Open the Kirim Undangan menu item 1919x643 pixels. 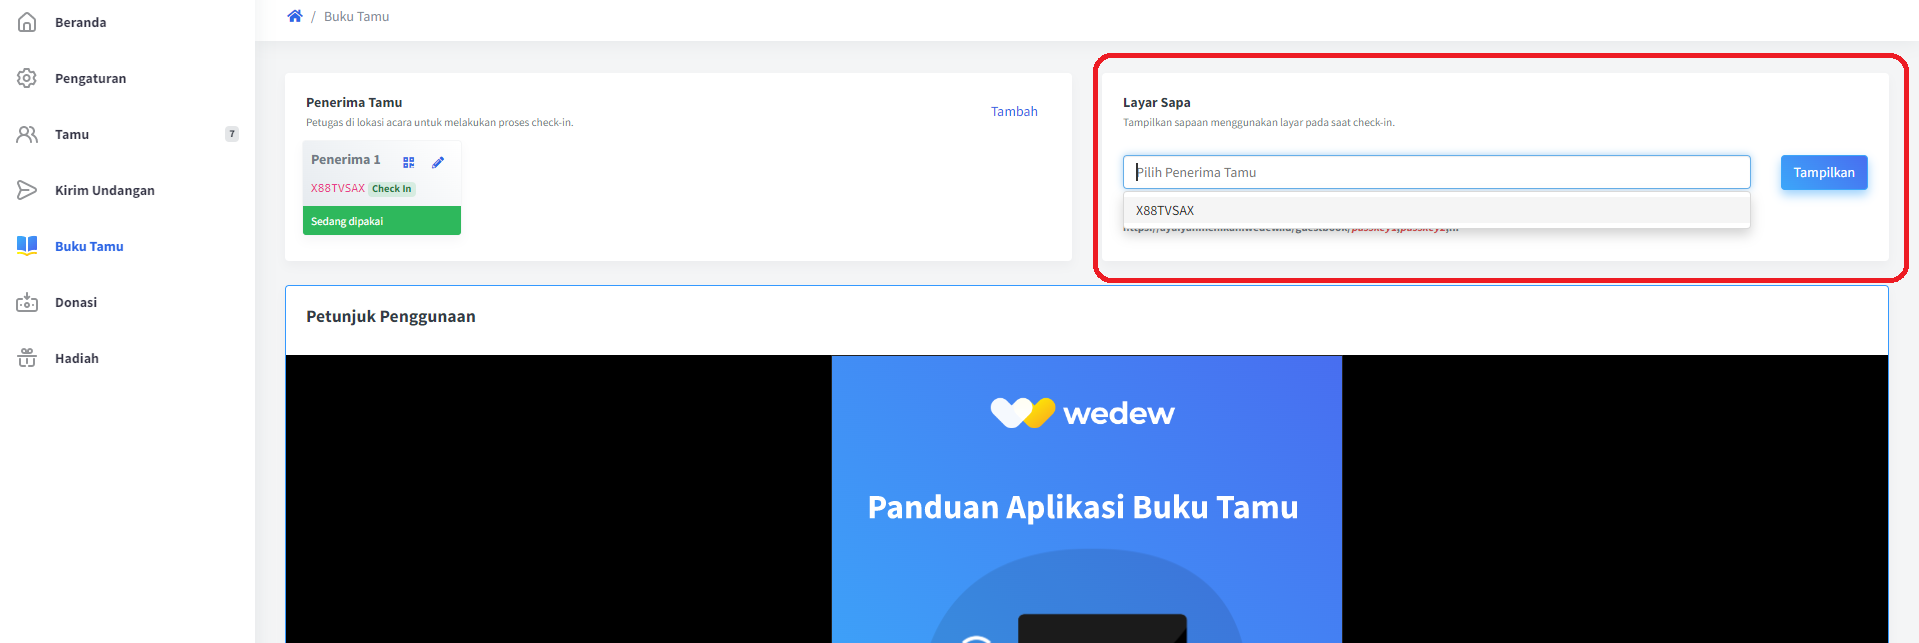[x=105, y=190]
